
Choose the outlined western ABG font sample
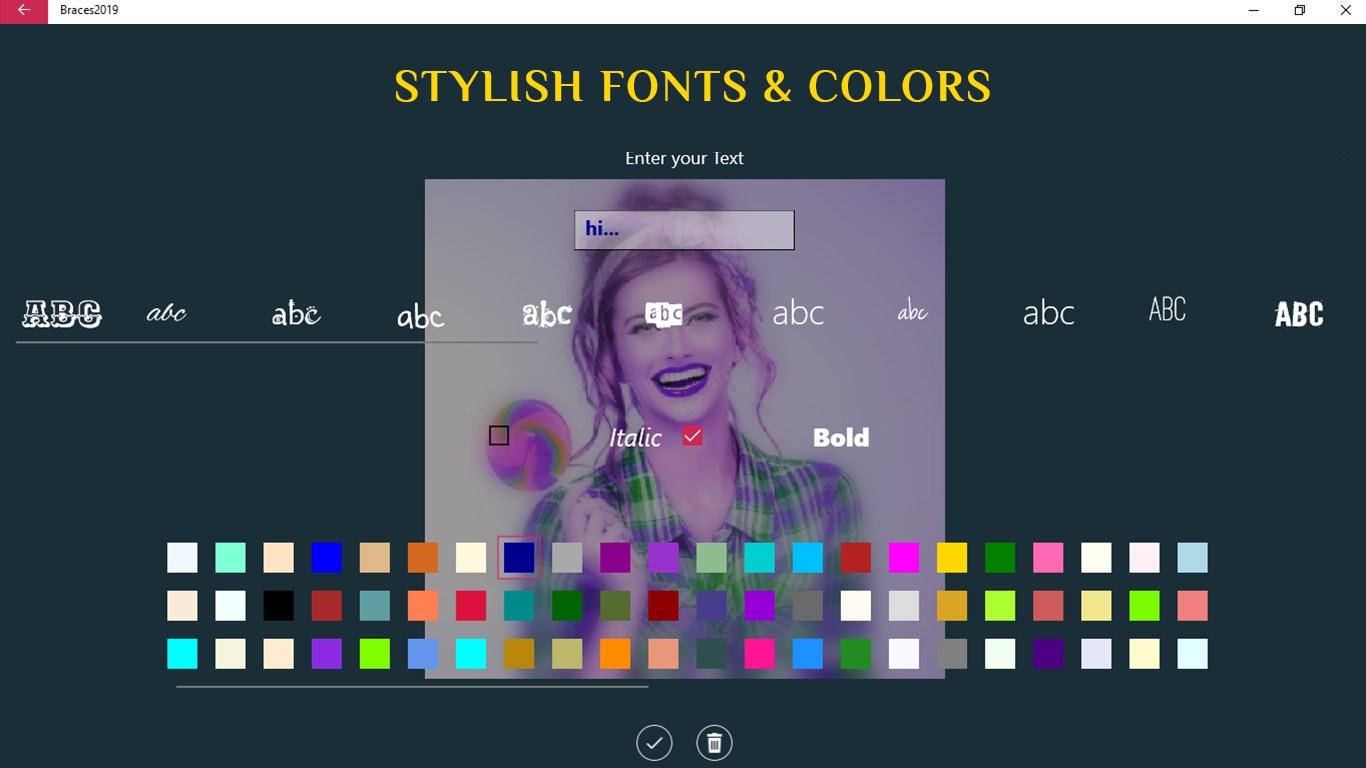[62, 314]
